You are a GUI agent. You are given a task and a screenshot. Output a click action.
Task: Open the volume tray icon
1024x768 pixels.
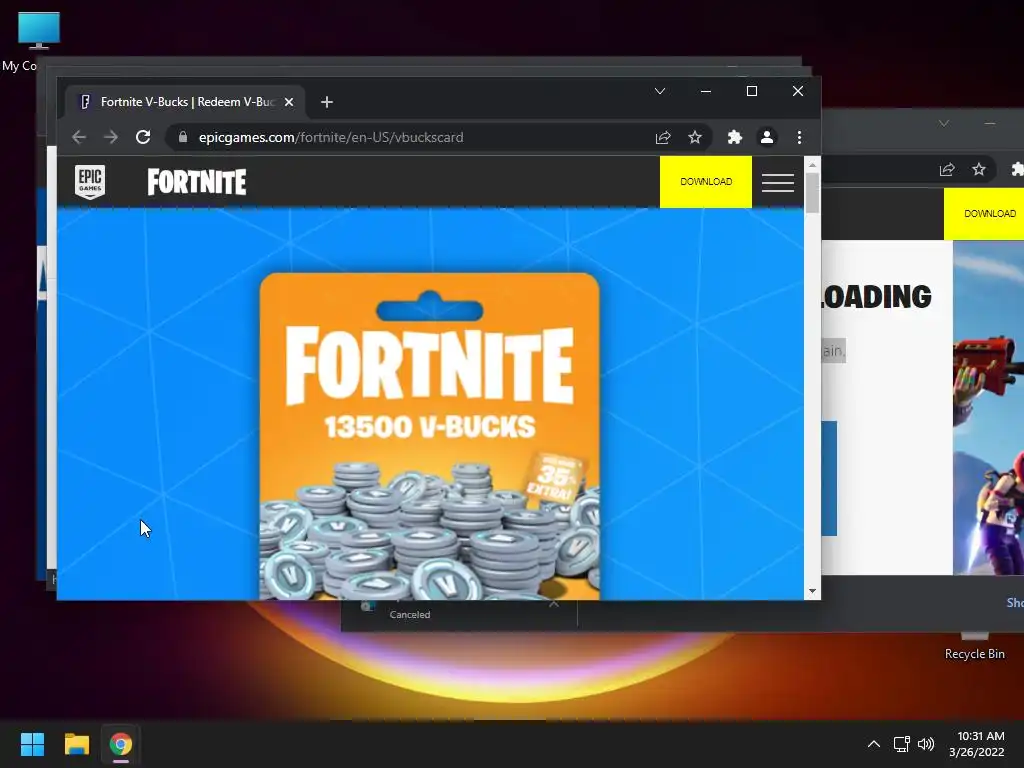coord(926,744)
